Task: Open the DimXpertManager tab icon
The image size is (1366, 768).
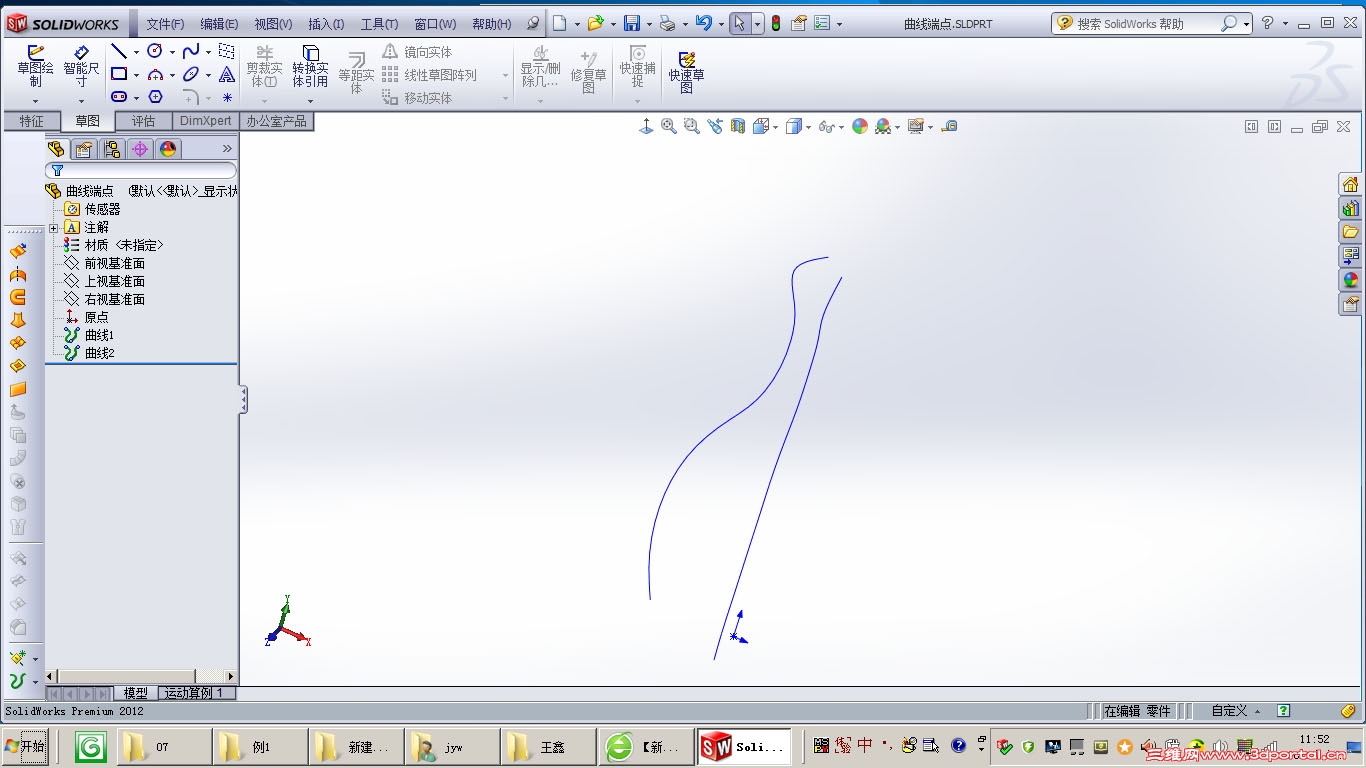Action: [x=140, y=149]
